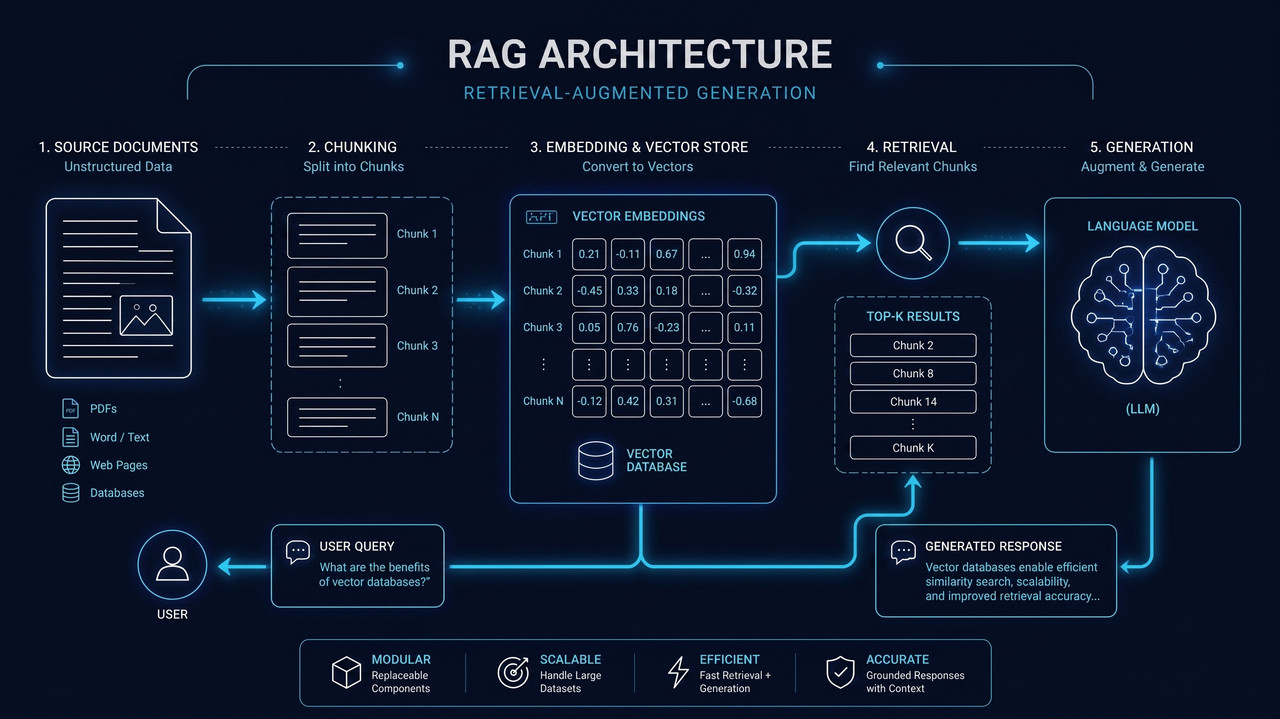Click the Top-K Results panel title
Image resolution: width=1280 pixels, height=719 pixels.
[x=913, y=316]
